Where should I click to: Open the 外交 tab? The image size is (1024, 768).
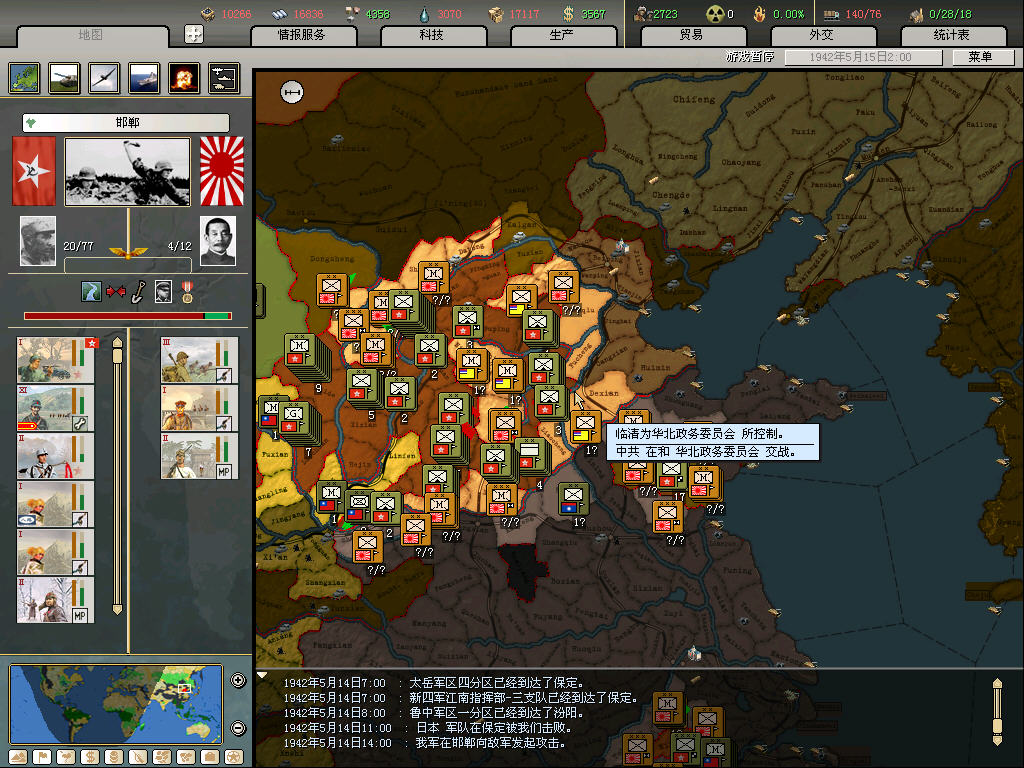[823, 35]
